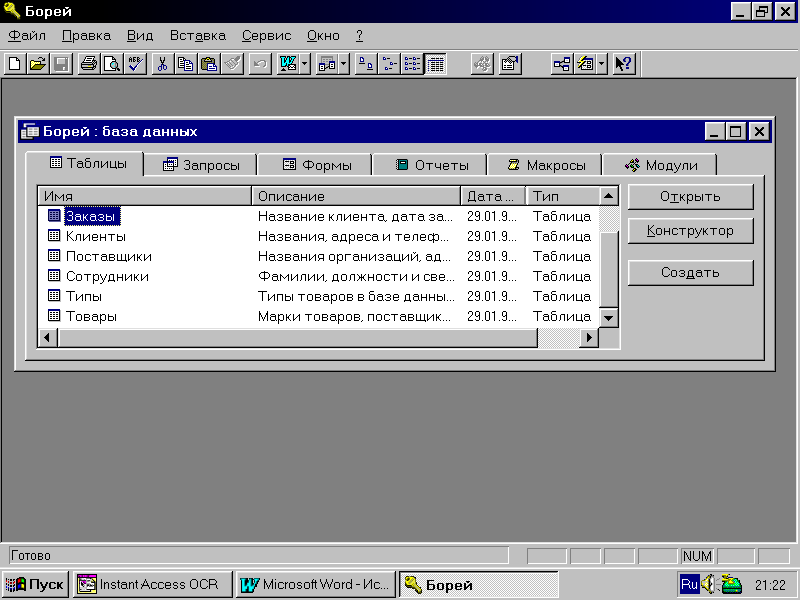Click the Создать button
The height and width of the screenshot is (600, 800).
pos(690,273)
